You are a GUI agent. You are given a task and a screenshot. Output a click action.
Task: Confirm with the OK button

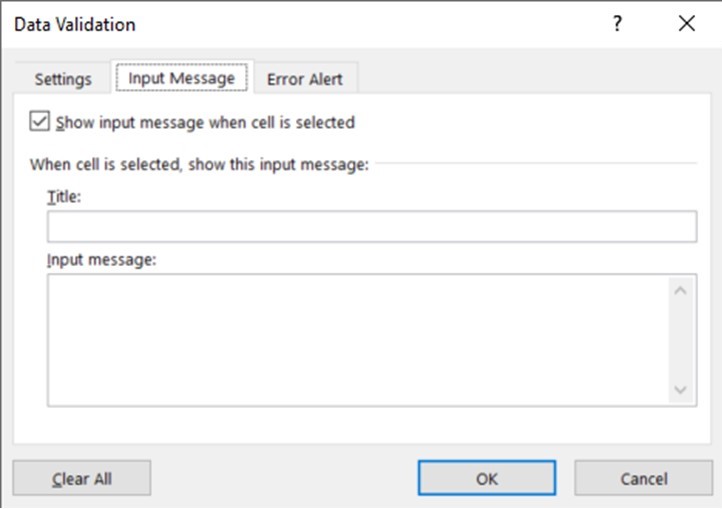click(487, 479)
